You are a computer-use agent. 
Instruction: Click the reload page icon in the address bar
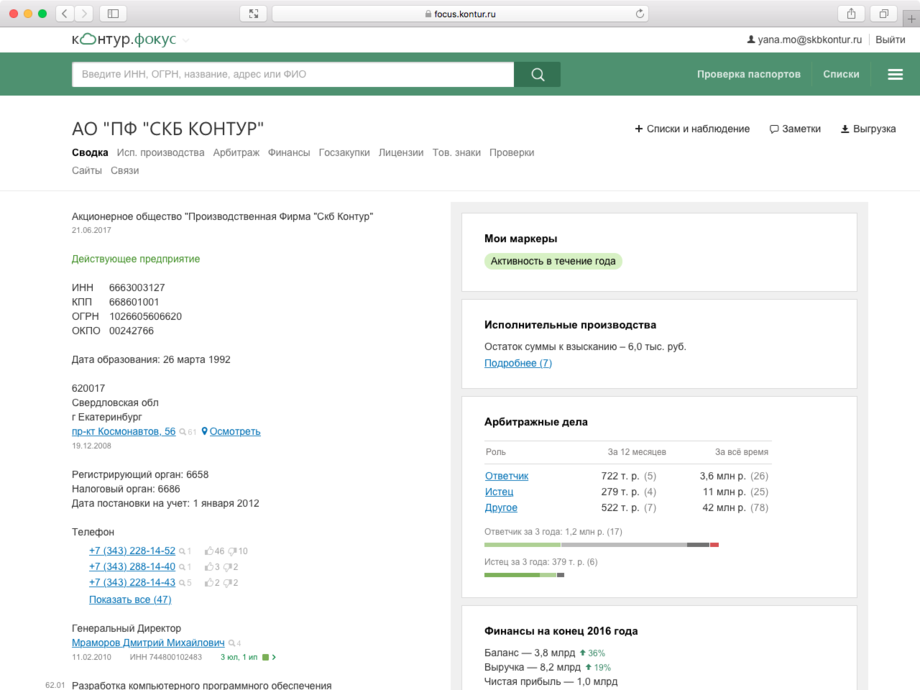click(640, 14)
